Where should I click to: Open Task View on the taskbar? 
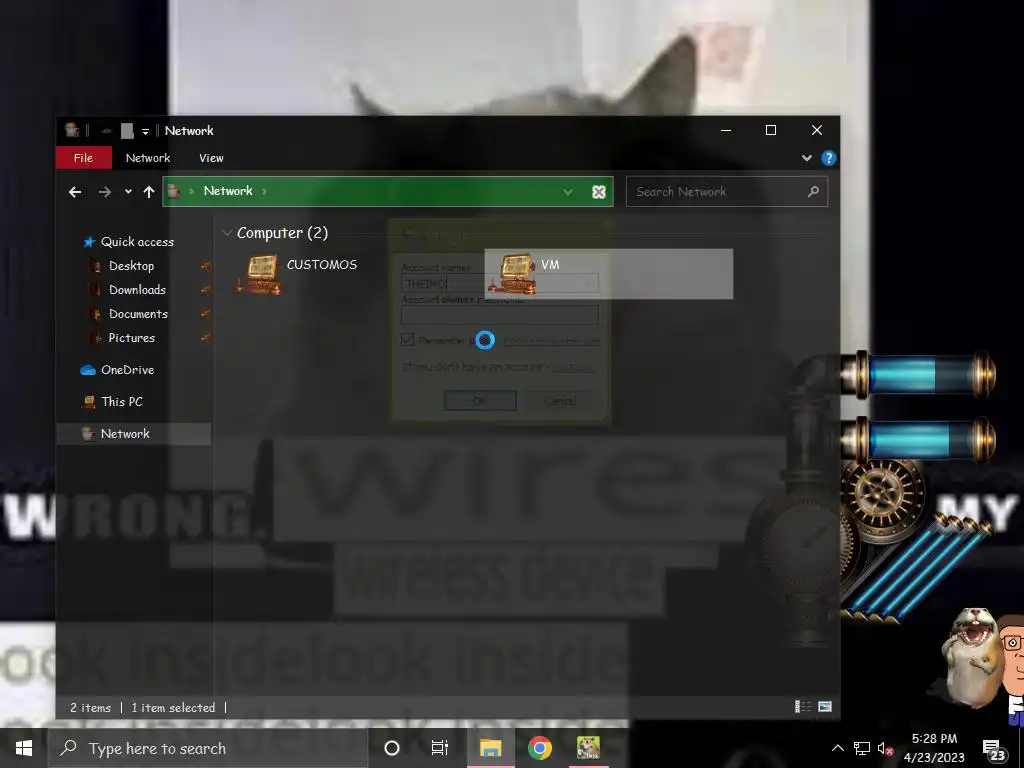pos(440,748)
